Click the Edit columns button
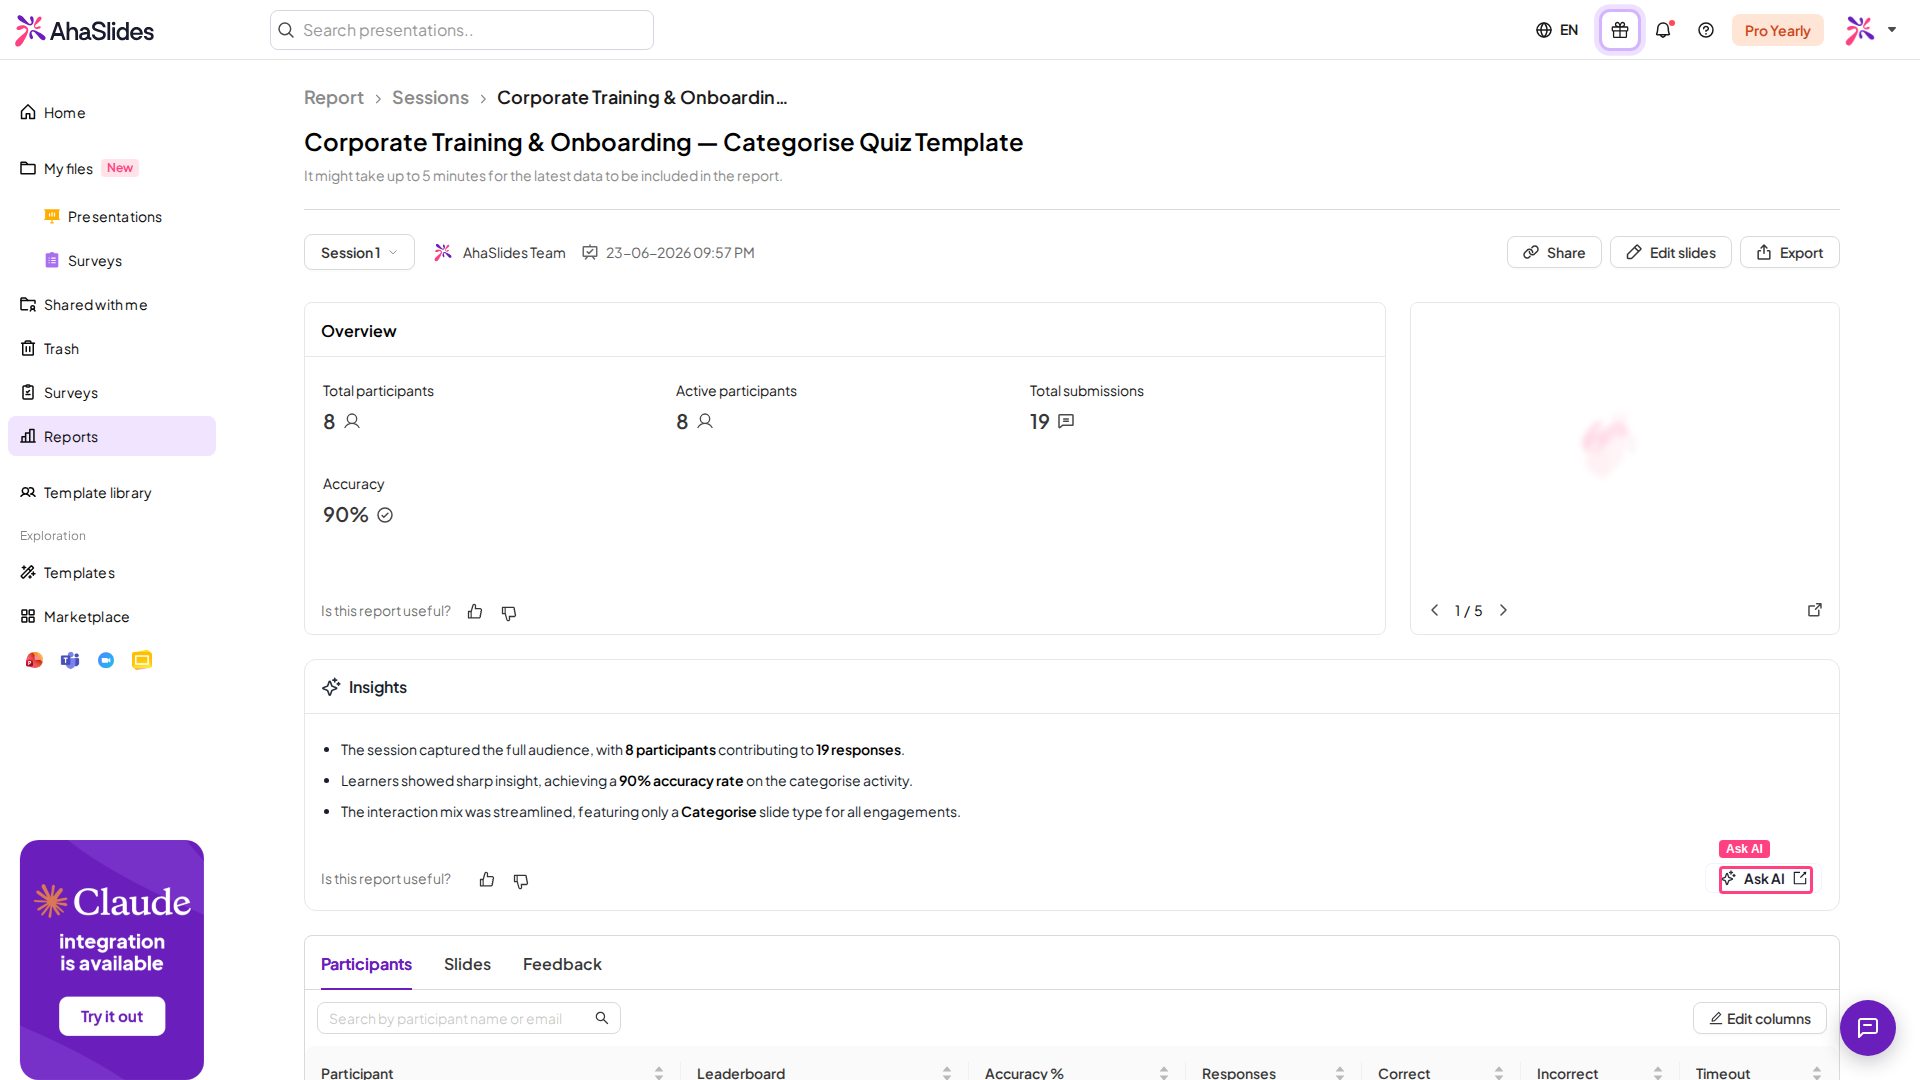The image size is (1920, 1080). 1760,1018
